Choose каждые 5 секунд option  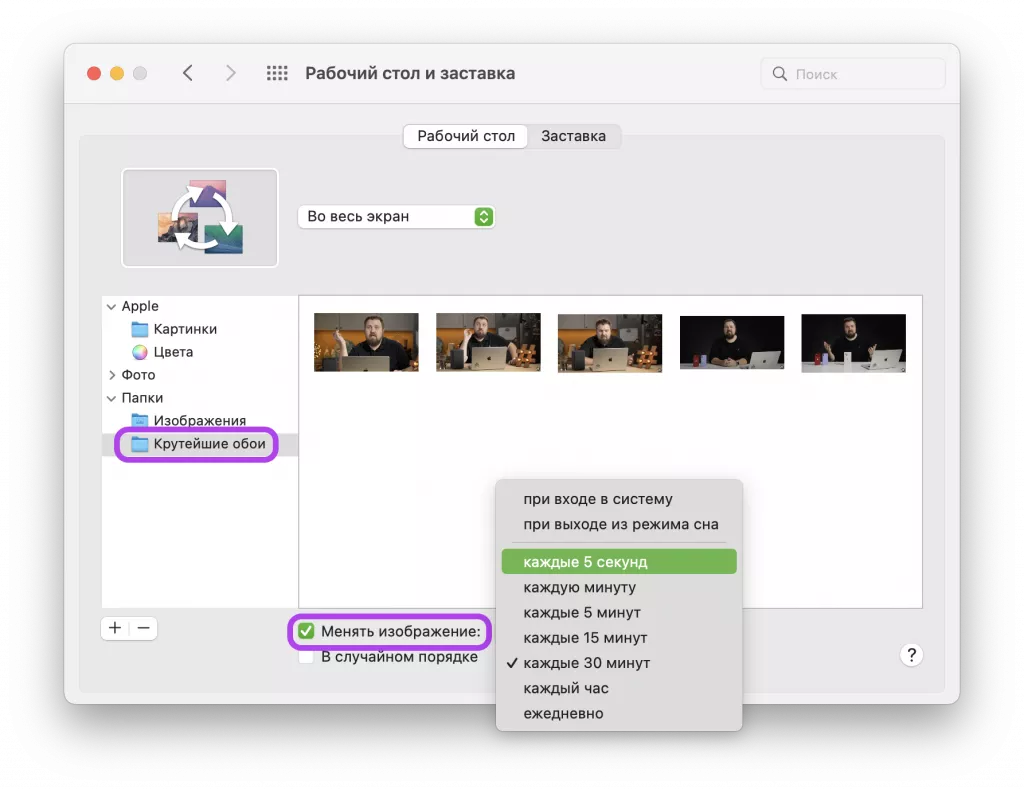619,562
